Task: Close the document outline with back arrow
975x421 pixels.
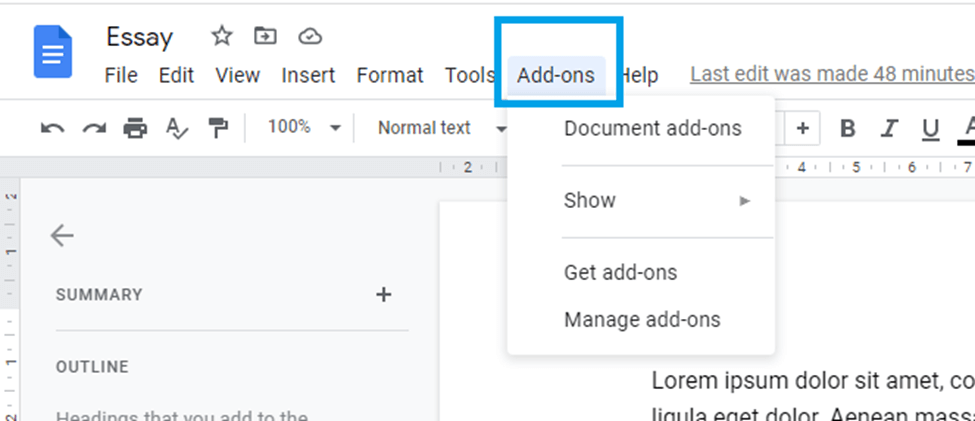Action: tap(62, 236)
